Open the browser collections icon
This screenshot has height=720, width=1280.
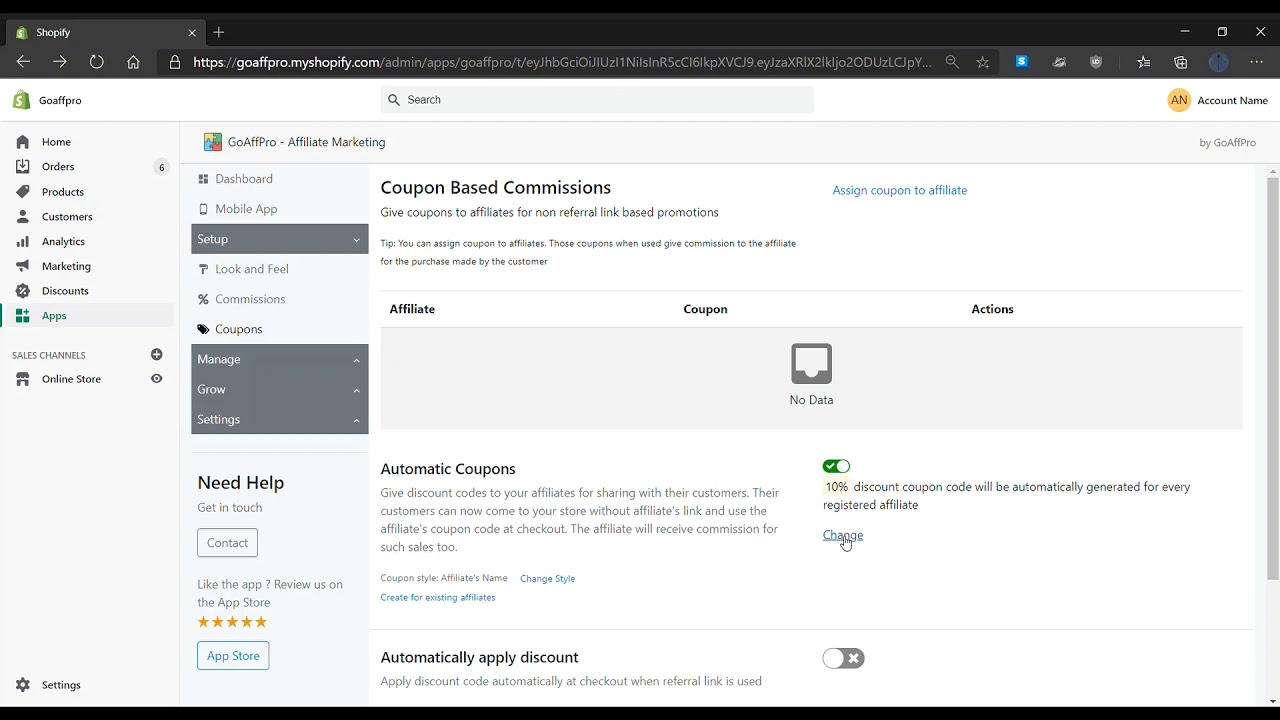coord(1181,62)
